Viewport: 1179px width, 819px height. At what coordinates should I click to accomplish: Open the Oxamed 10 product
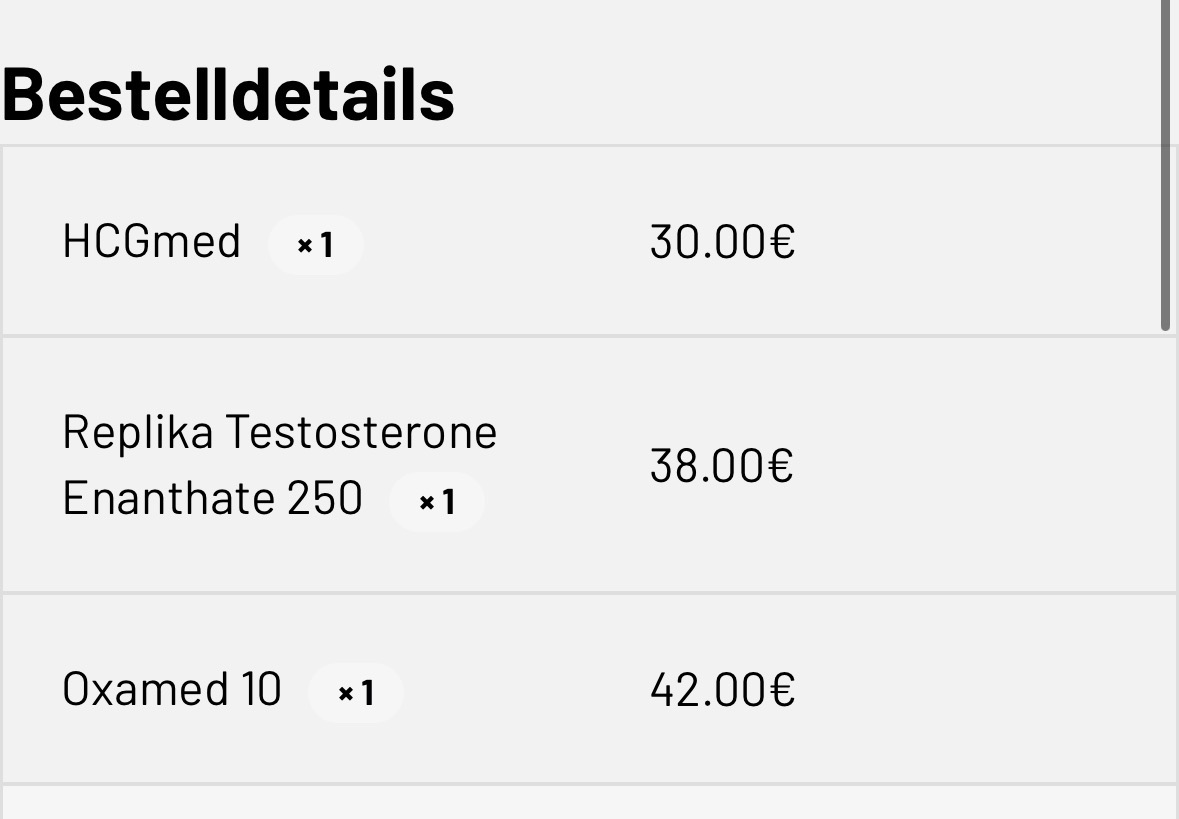pos(171,689)
